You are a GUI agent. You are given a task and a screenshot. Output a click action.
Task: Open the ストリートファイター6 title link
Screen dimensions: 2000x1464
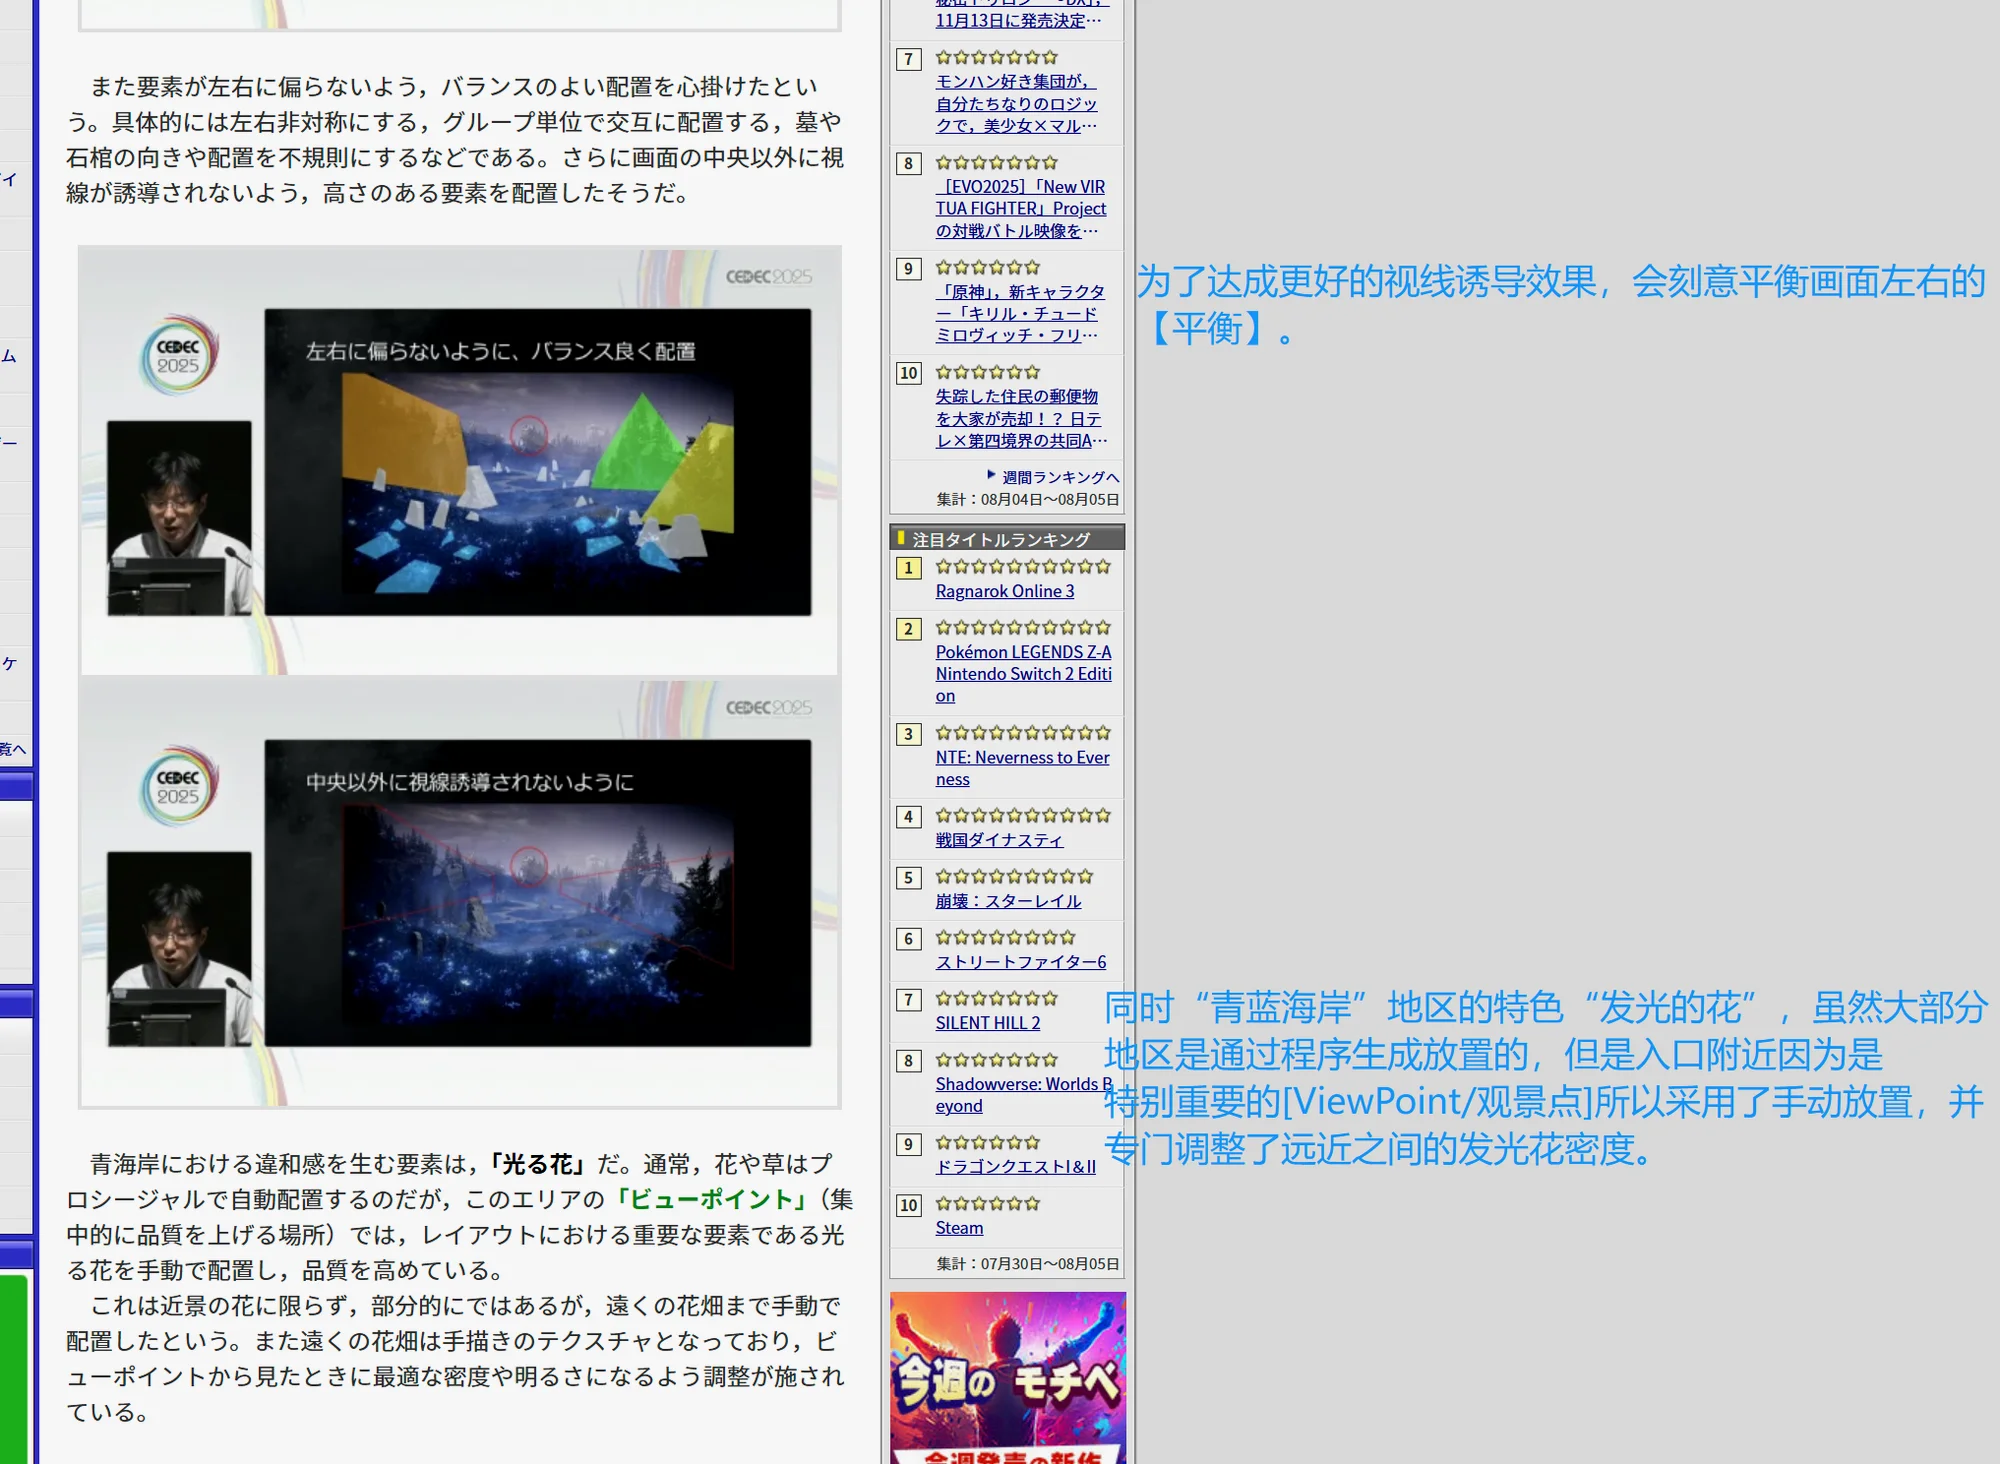[1021, 962]
